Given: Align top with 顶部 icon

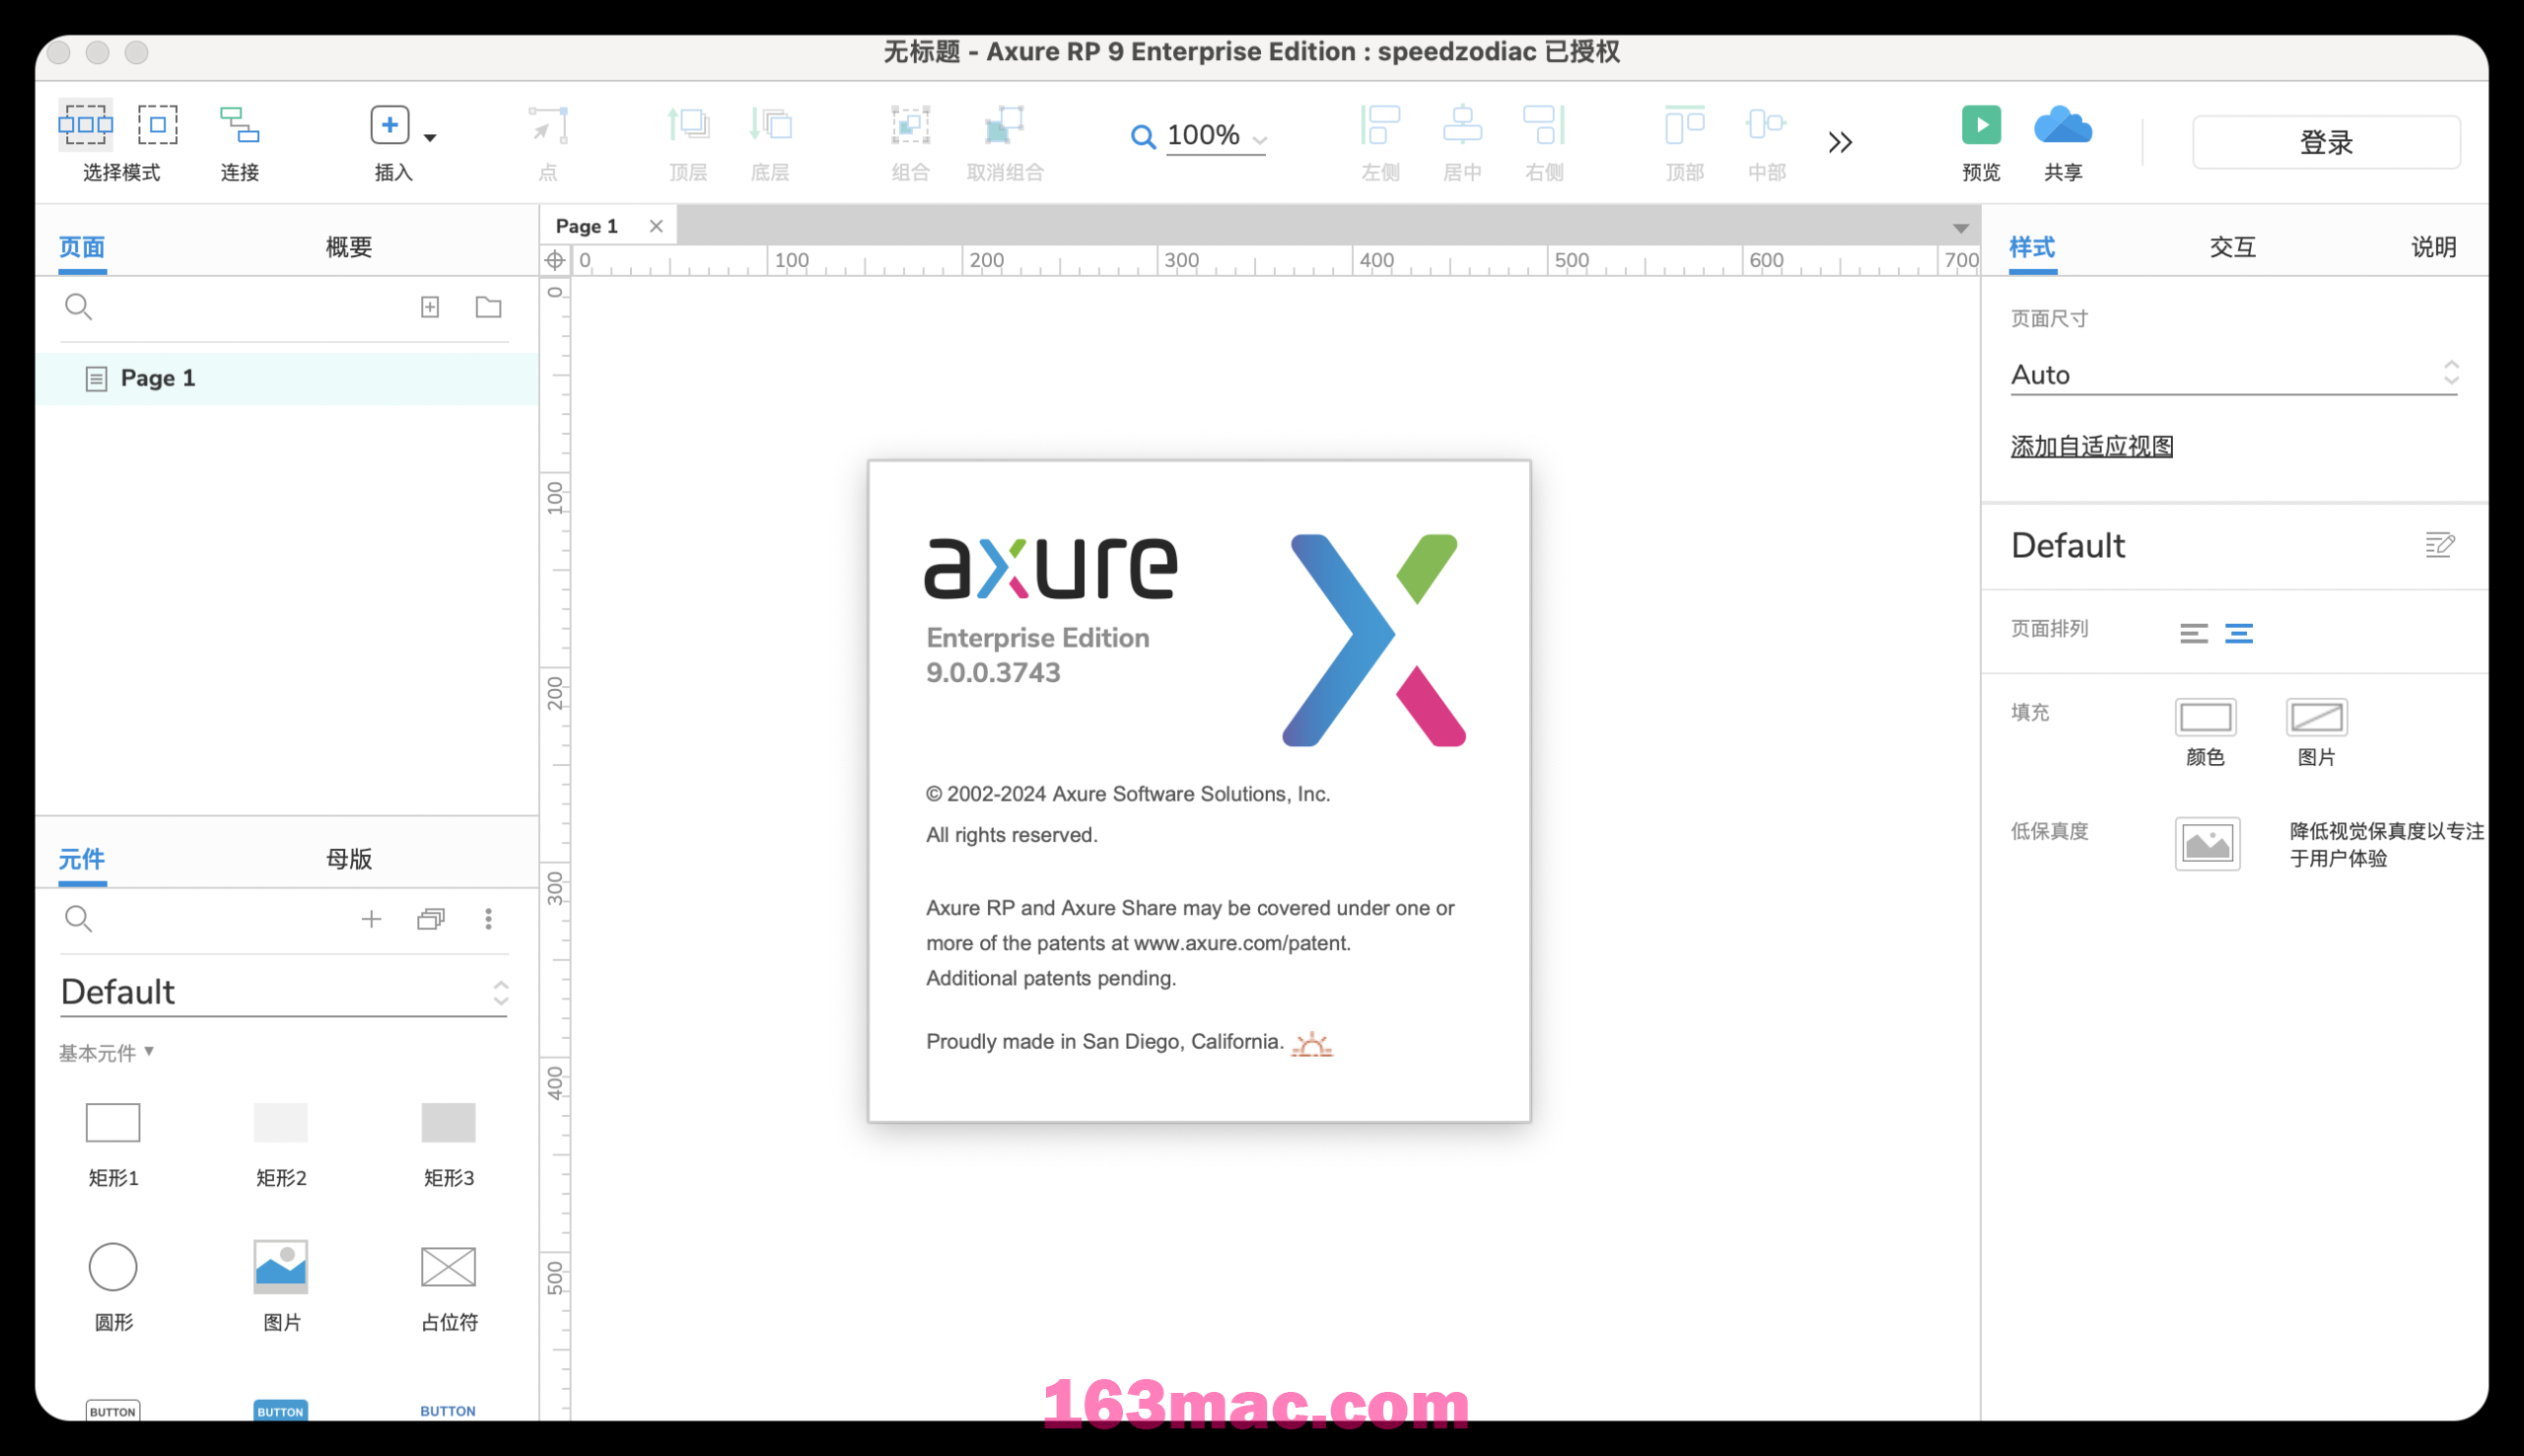Looking at the screenshot, I should click(x=1684, y=125).
